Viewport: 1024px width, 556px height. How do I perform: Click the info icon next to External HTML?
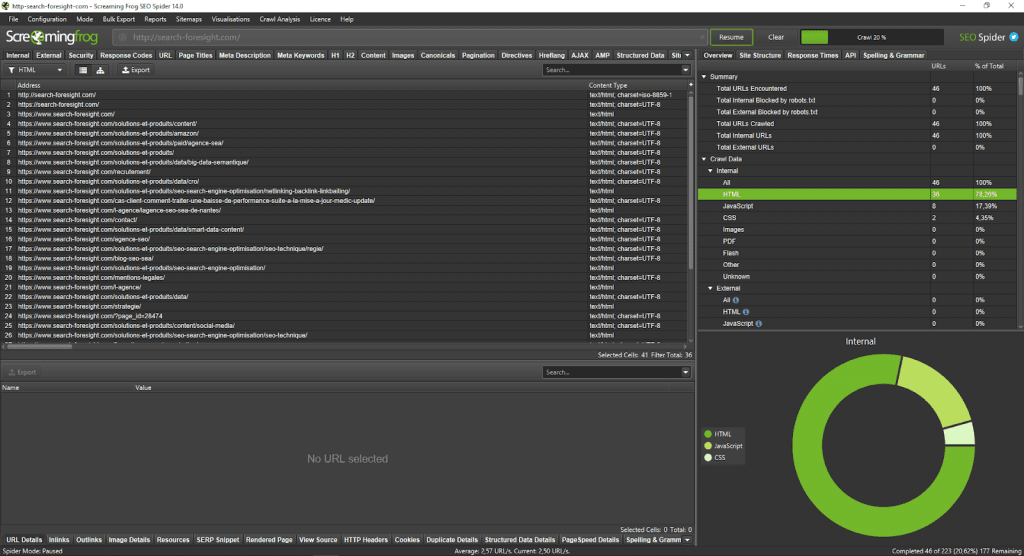click(x=746, y=312)
